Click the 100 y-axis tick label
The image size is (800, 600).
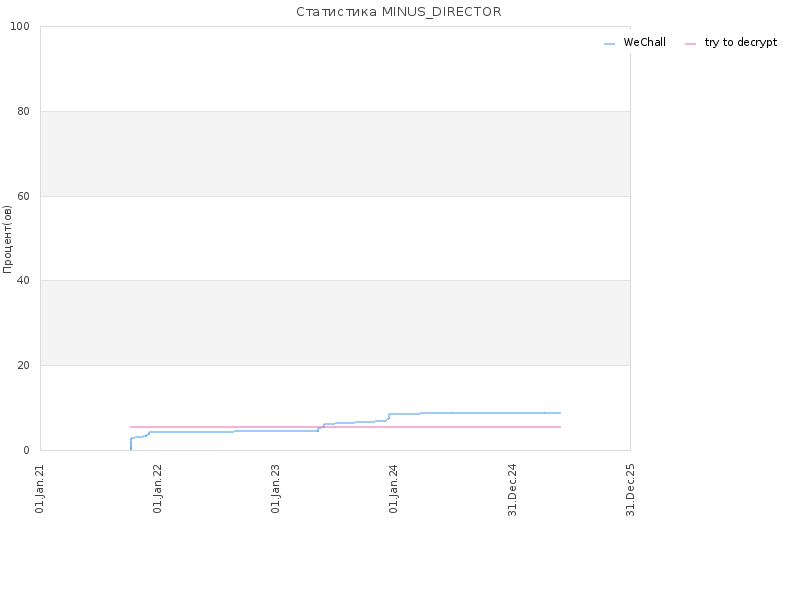tap(20, 27)
